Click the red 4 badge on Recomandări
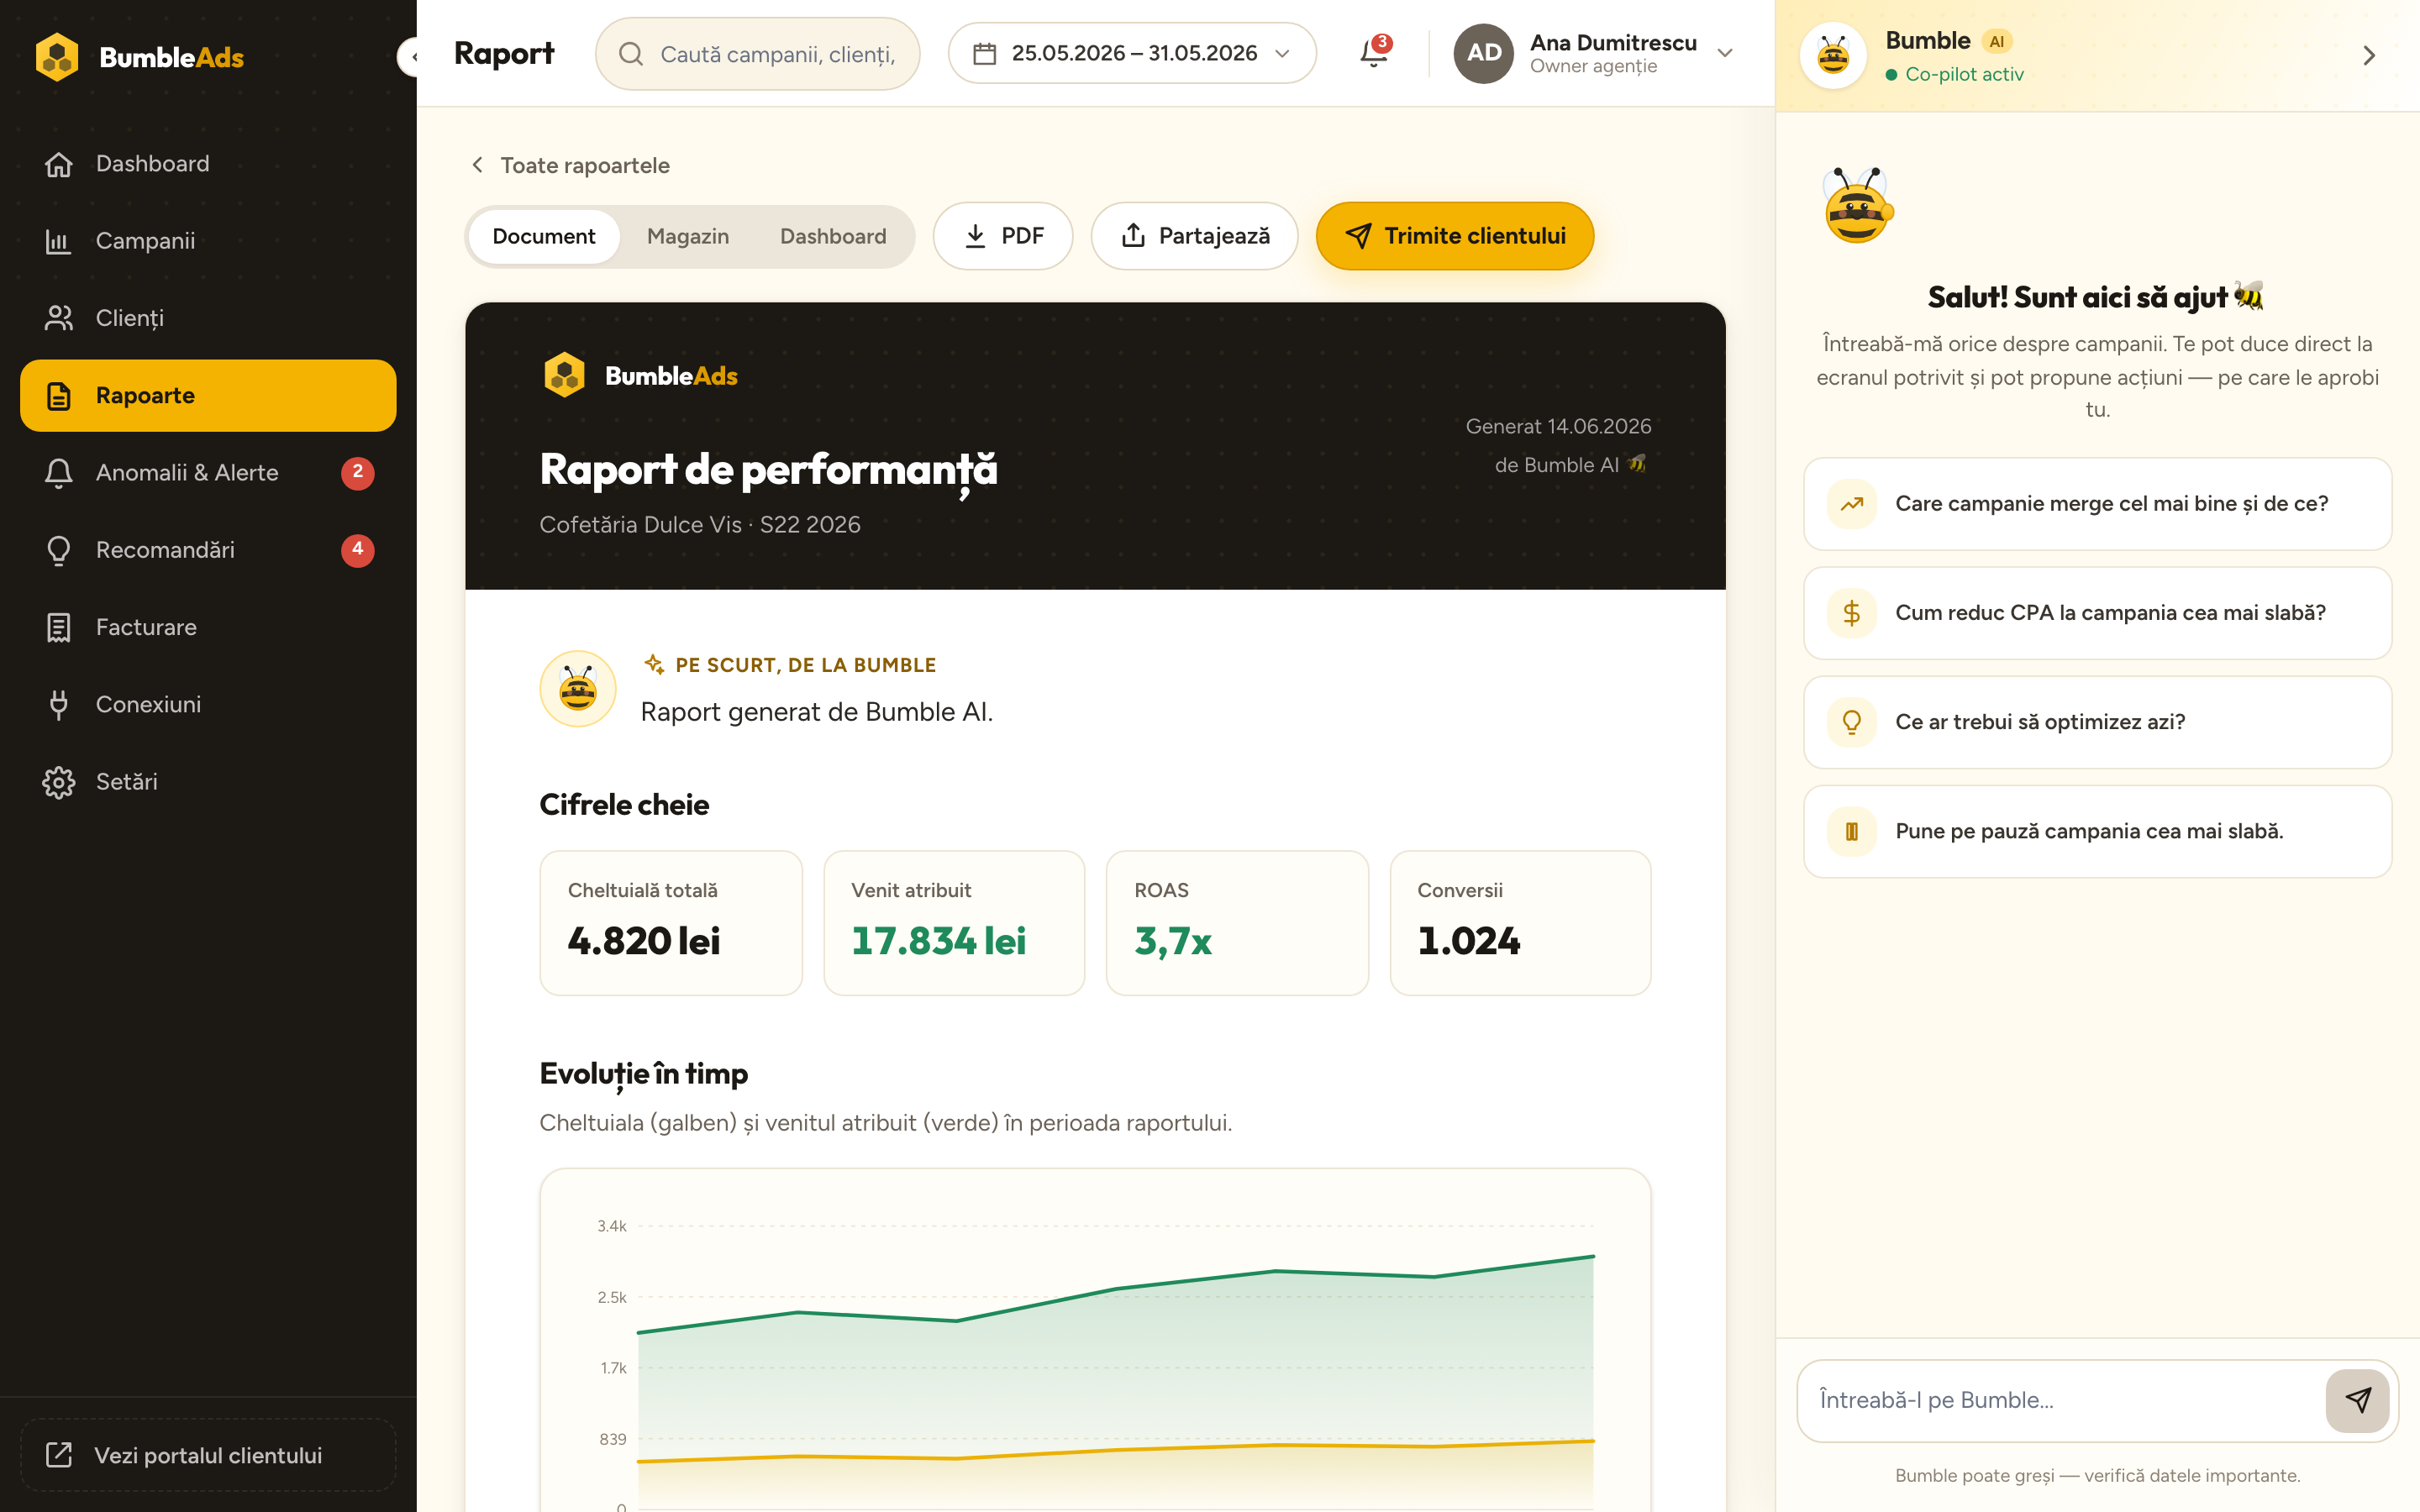Viewport: 2420px width, 1512px height. 358,549
